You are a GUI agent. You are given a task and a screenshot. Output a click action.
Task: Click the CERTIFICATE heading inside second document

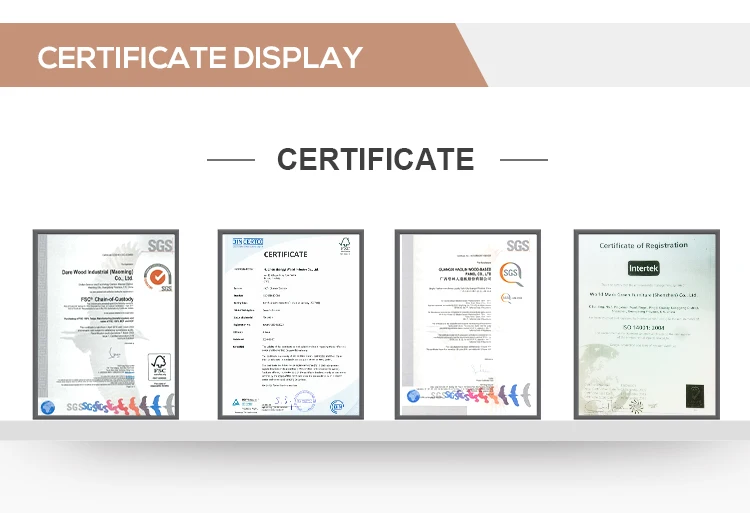(286, 254)
